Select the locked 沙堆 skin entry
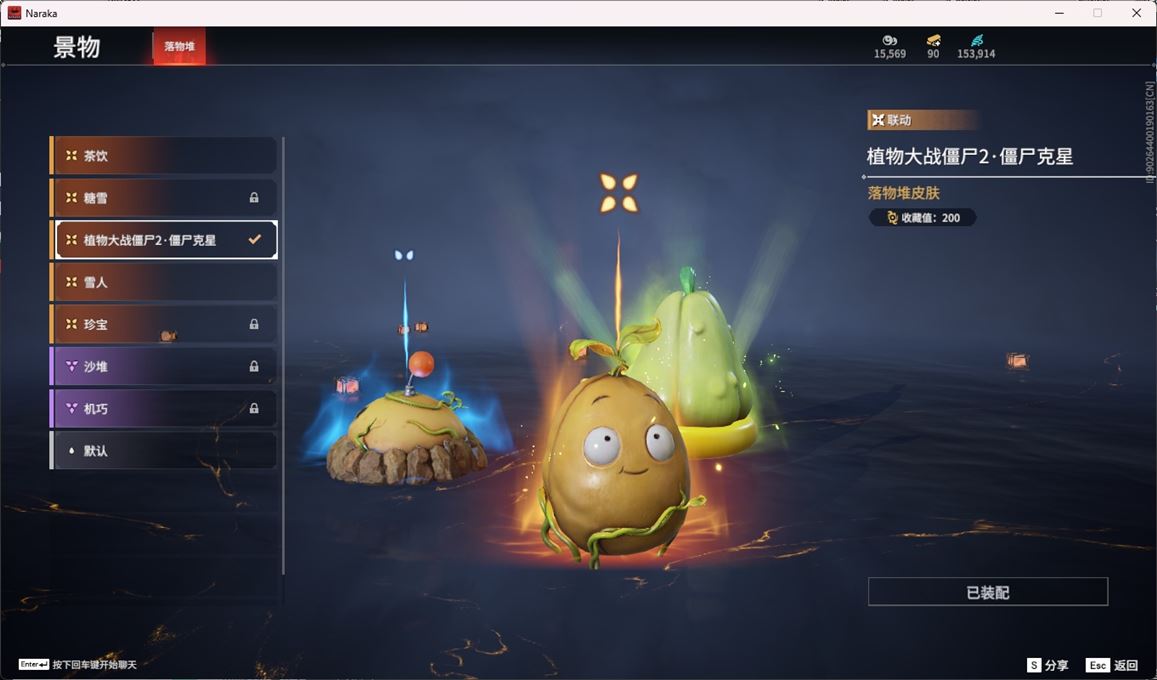This screenshot has width=1157, height=680. 163,366
